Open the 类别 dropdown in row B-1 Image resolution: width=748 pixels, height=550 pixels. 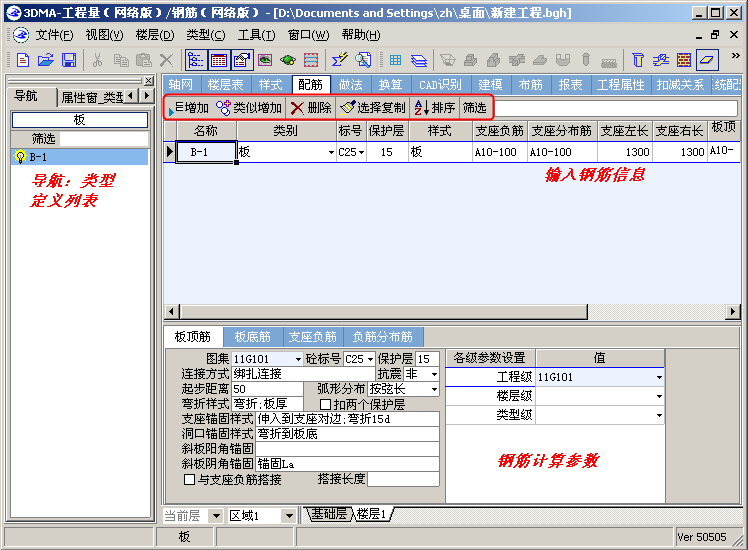coord(331,153)
